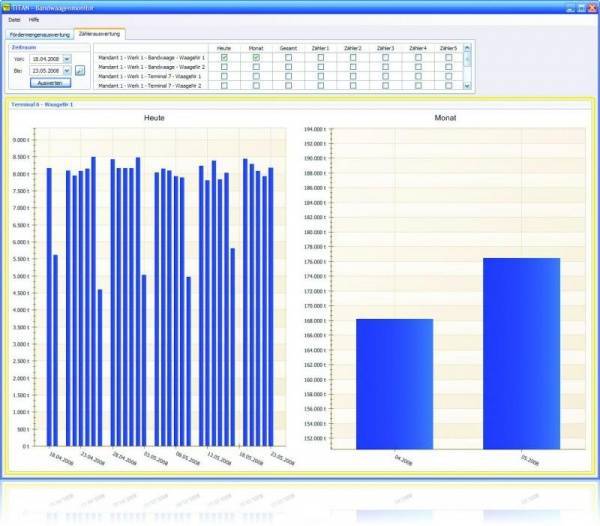Switch to the Fördermengenauswertung tab
Image resolution: width=600 pixels, height=526 pixels.
(x=38, y=34)
